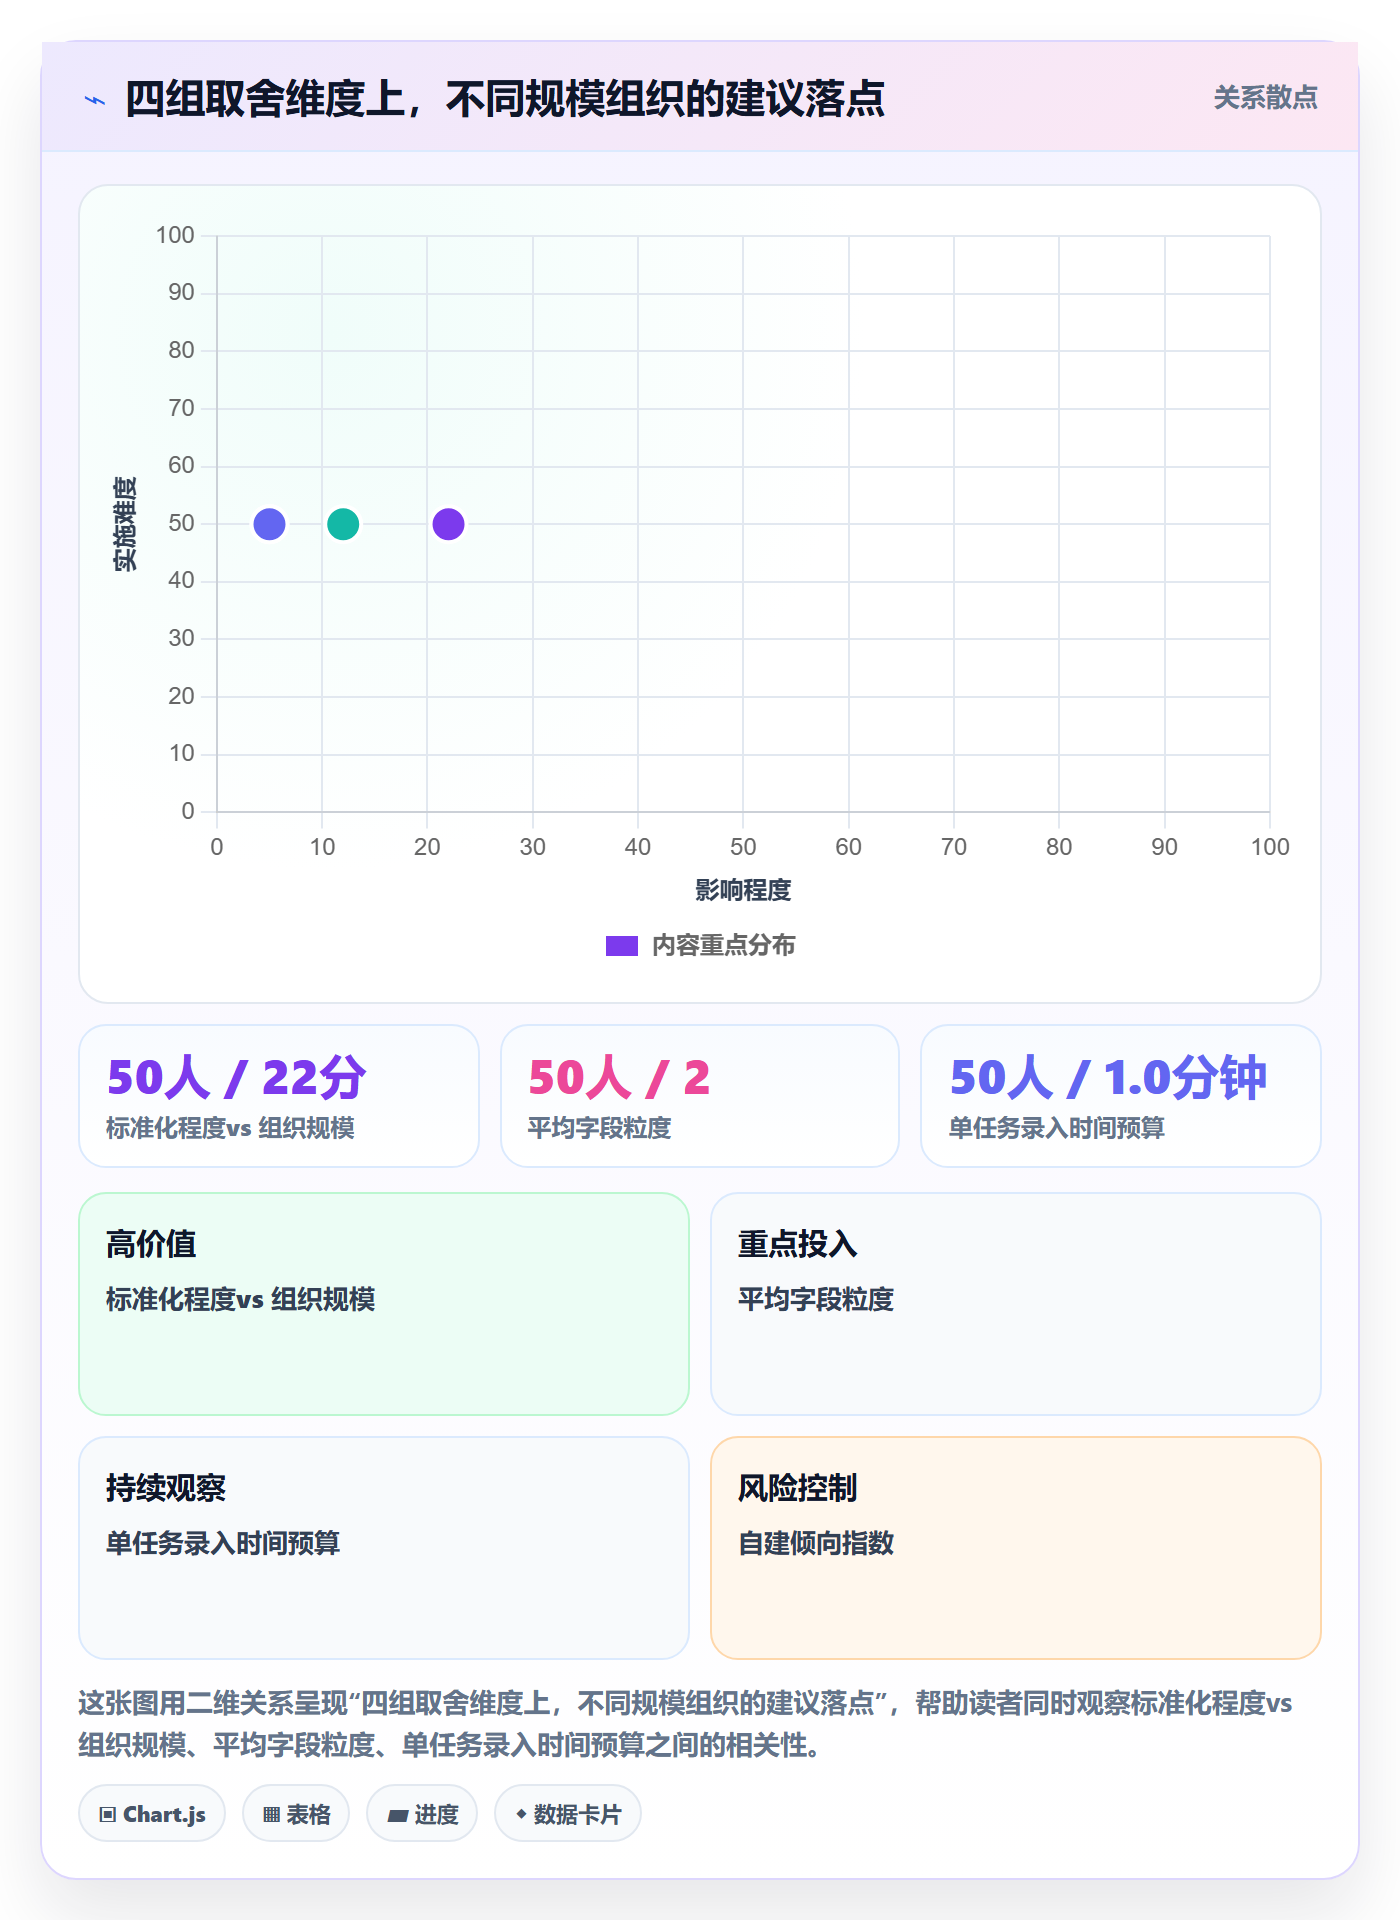Select the teal scatter point at x=12
Viewport: 1400px width, 1920px height.
tap(343, 524)
